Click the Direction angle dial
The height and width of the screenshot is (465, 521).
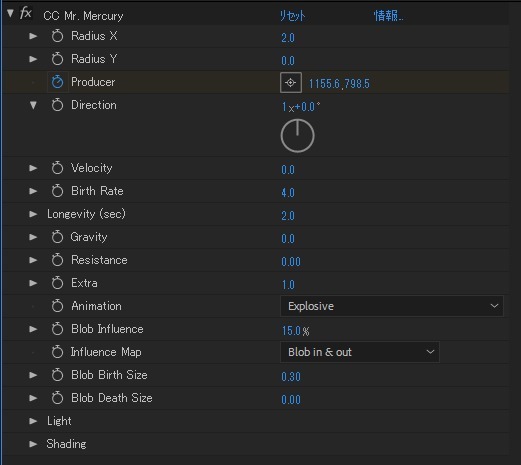(297, 136)
